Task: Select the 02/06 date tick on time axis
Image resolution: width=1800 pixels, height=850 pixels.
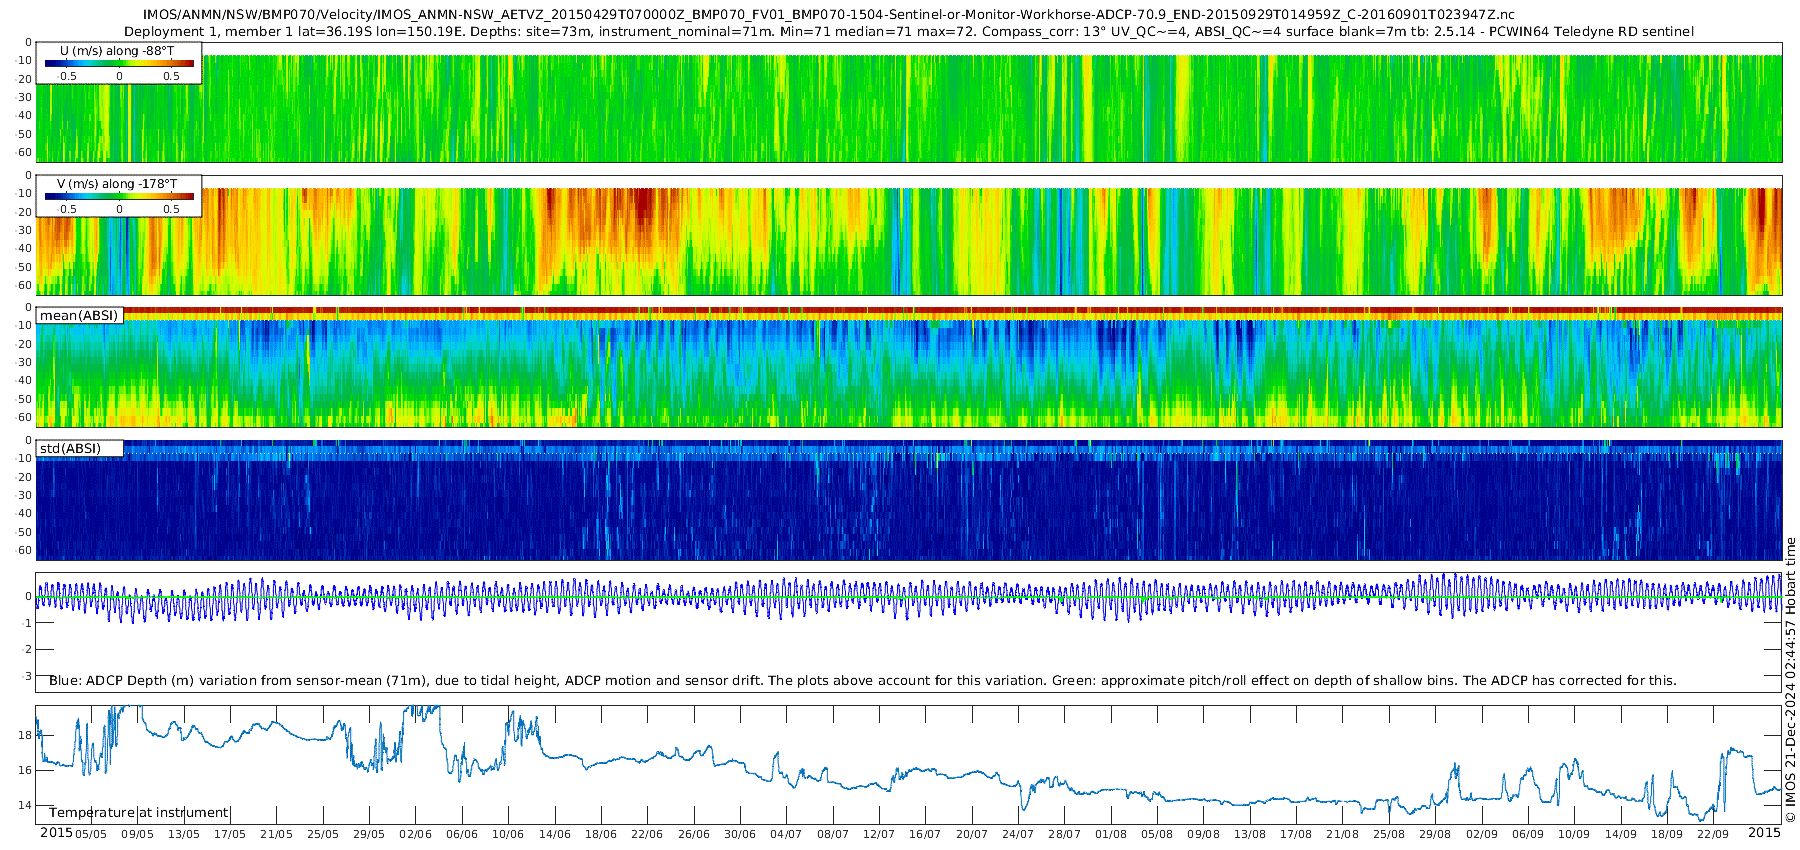Action: pos(416,835)
